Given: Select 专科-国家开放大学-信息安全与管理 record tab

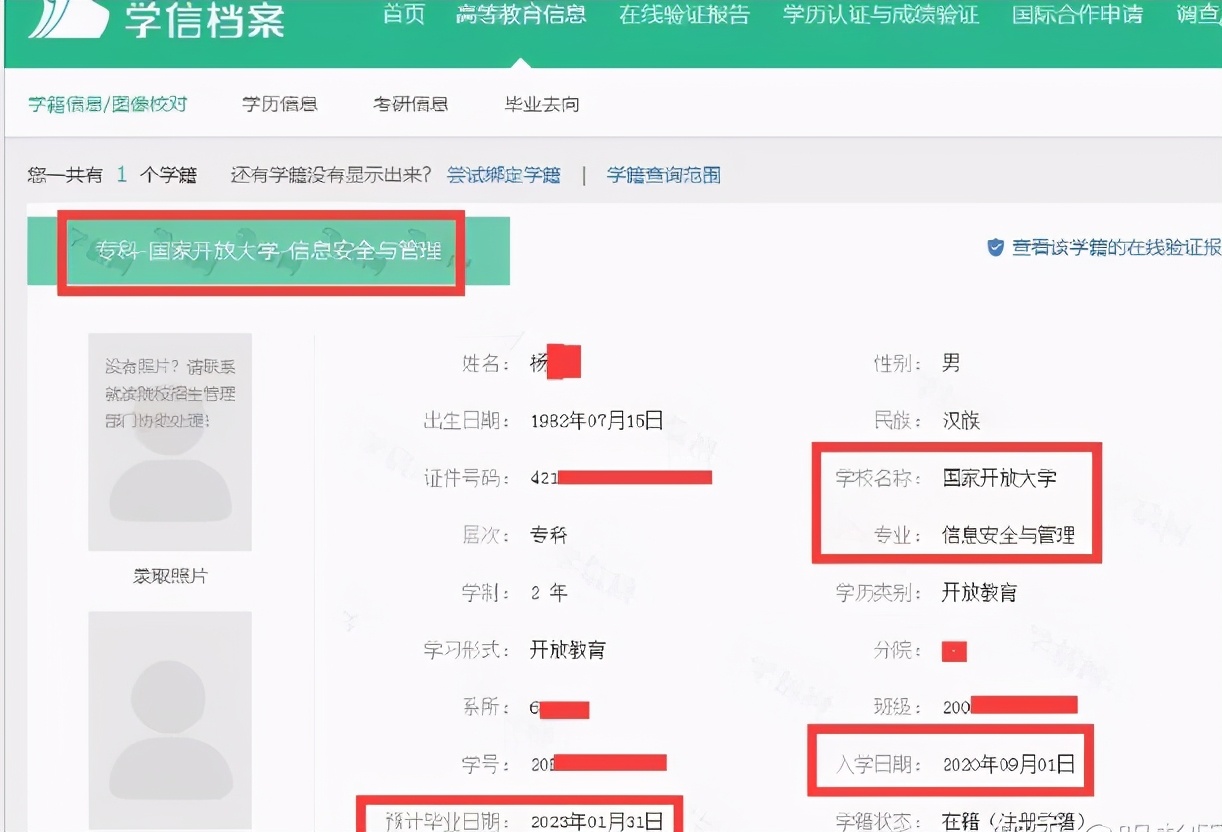Looking at the screenshot, I should [268, 251].
